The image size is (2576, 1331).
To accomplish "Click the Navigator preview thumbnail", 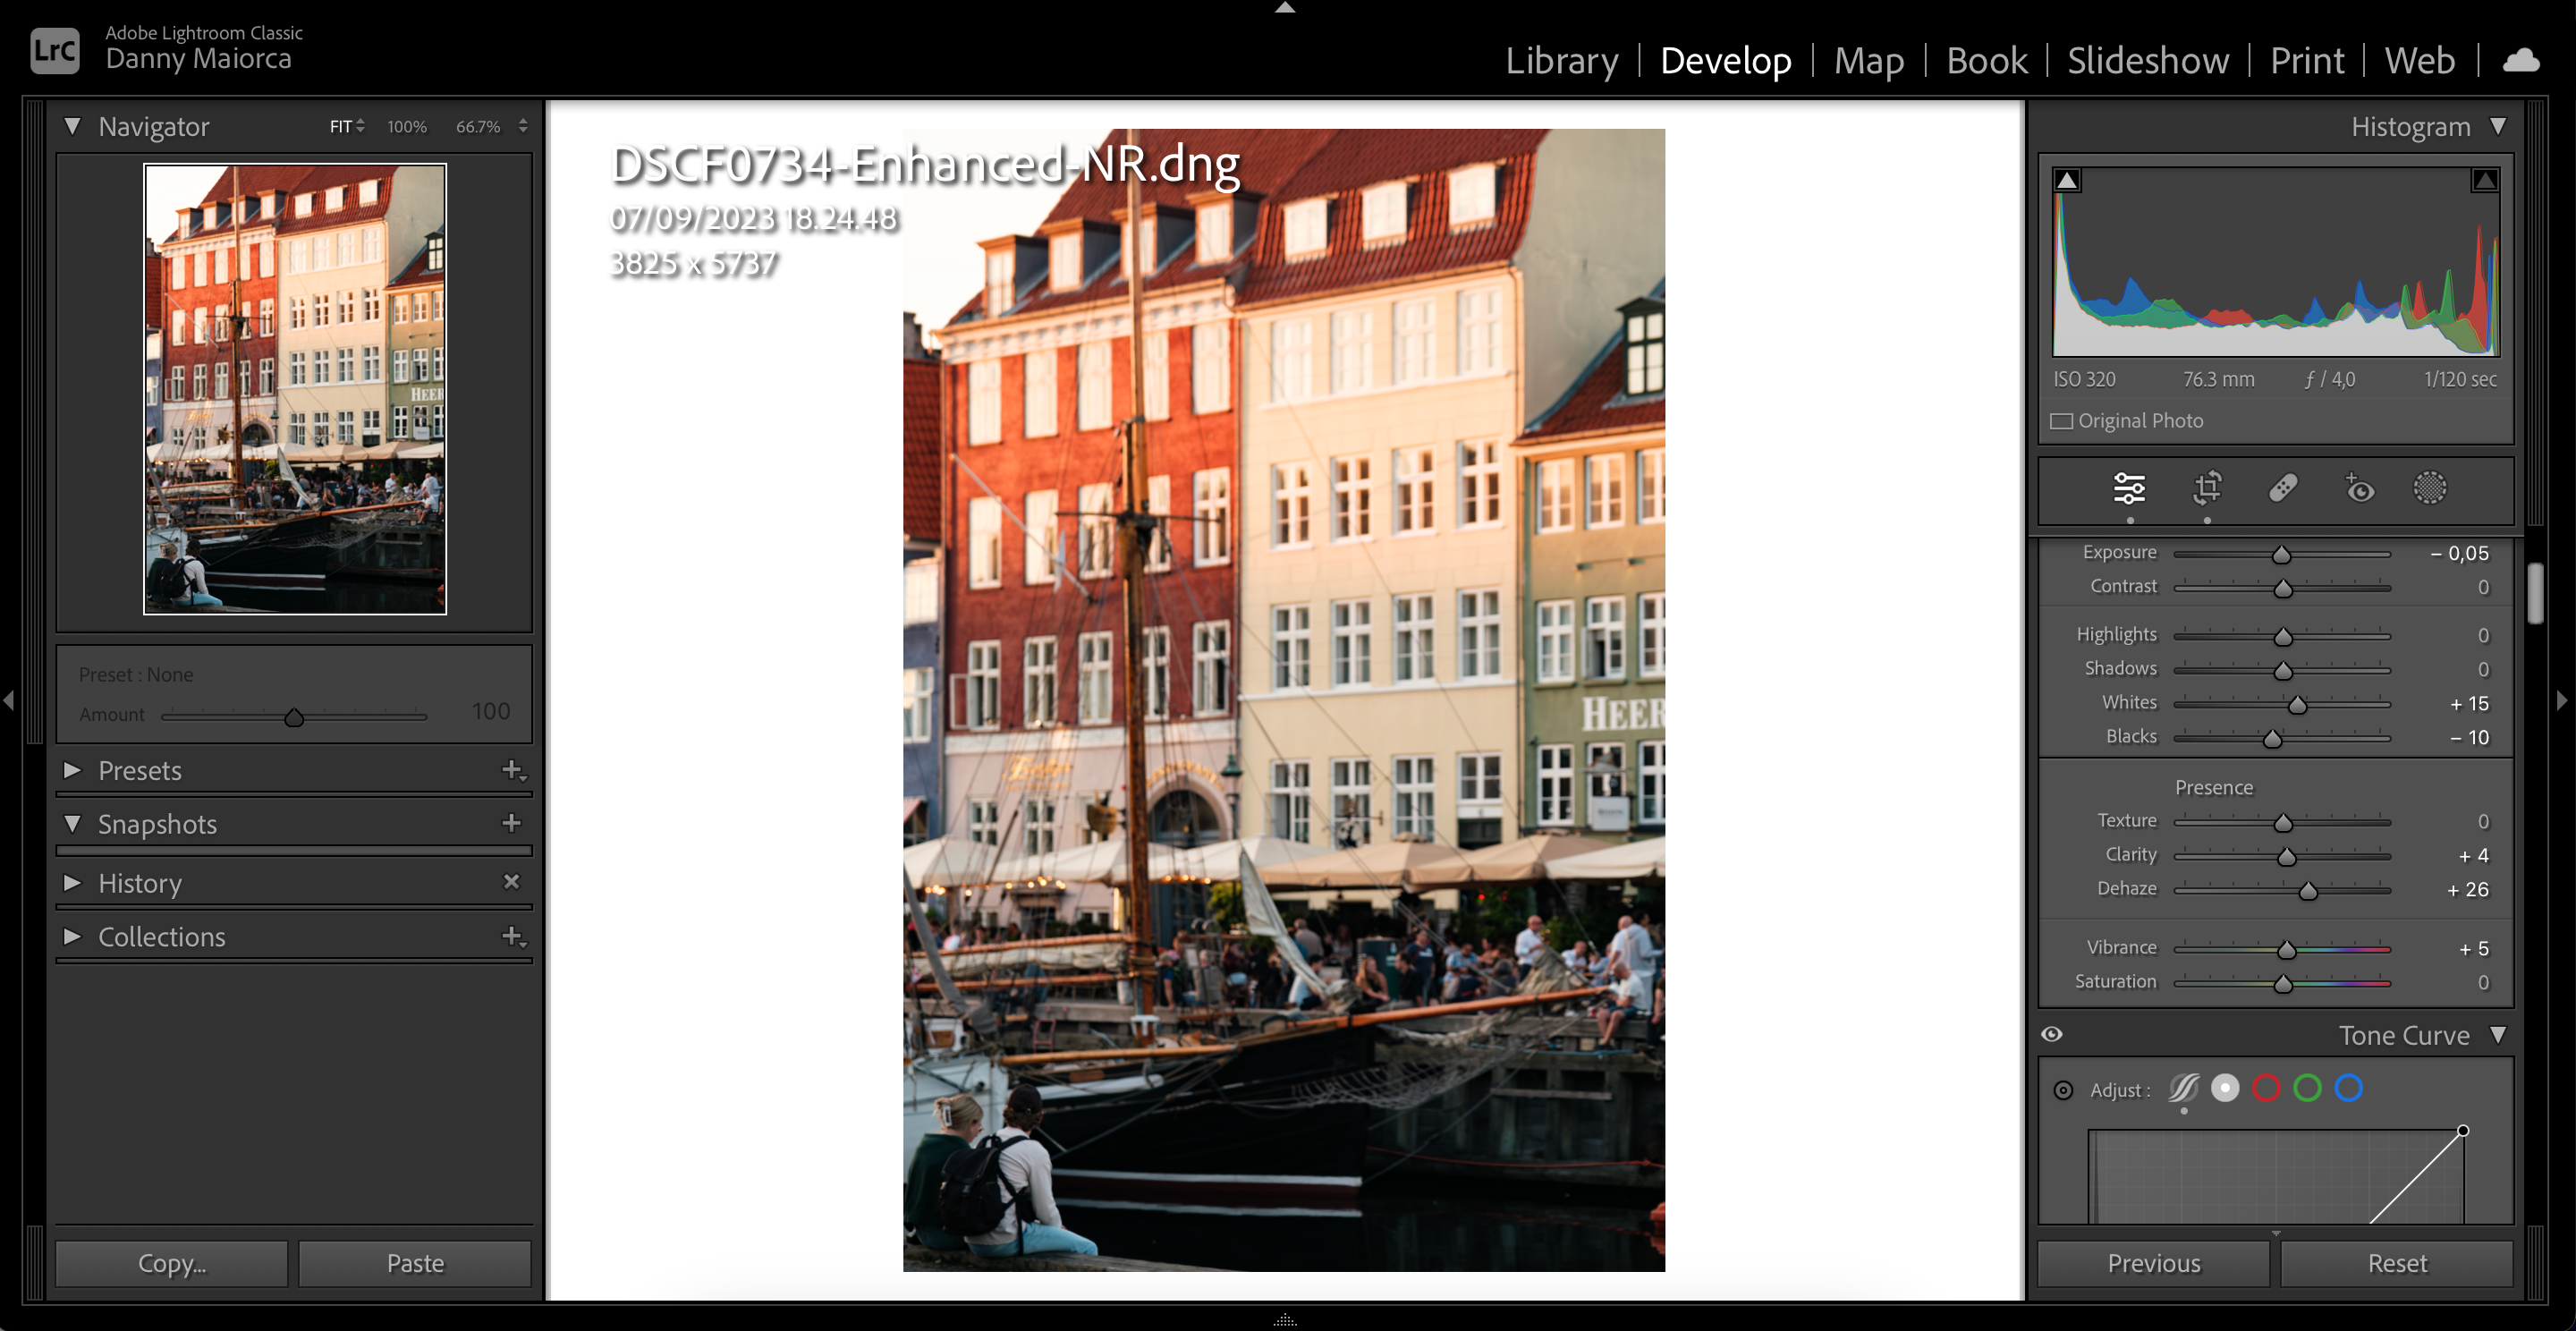I will (x=294, y=390).
